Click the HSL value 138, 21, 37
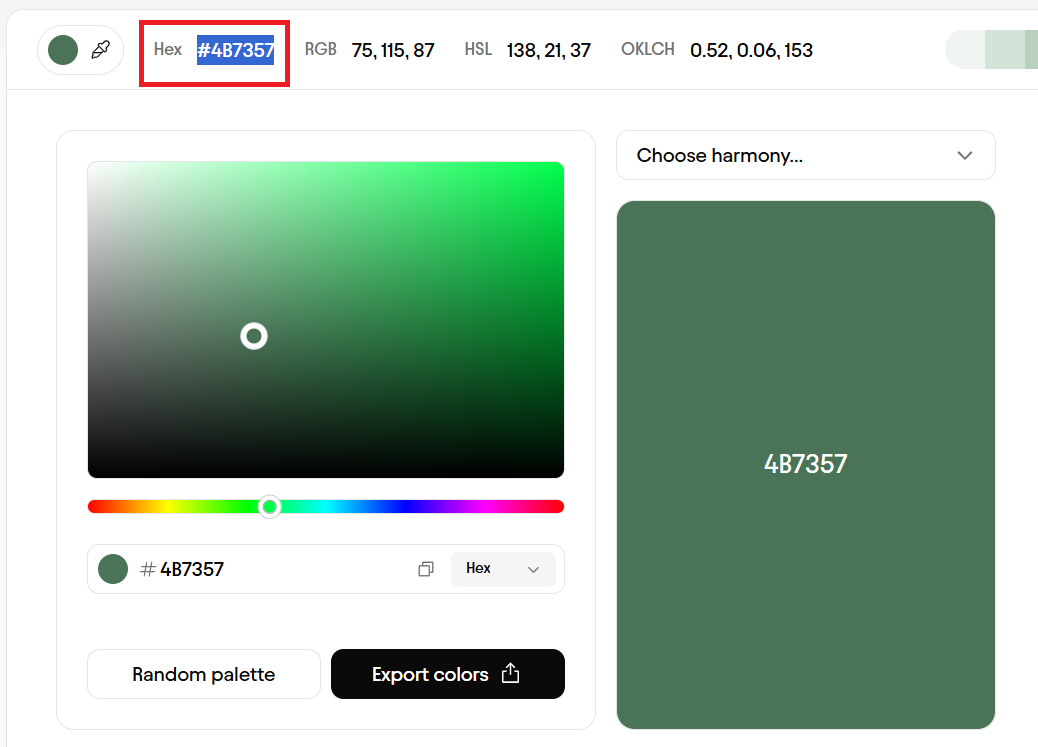 548,50
